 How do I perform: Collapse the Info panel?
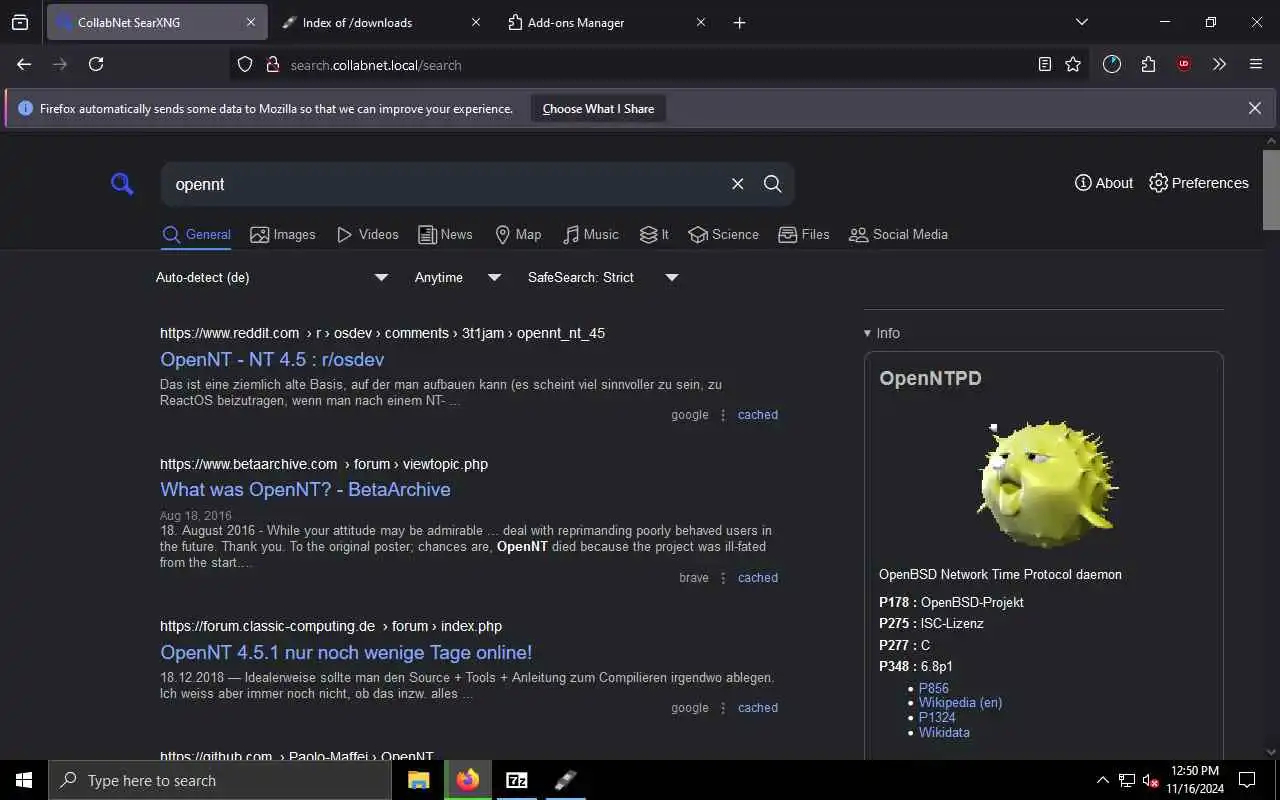tap(882, 333)
